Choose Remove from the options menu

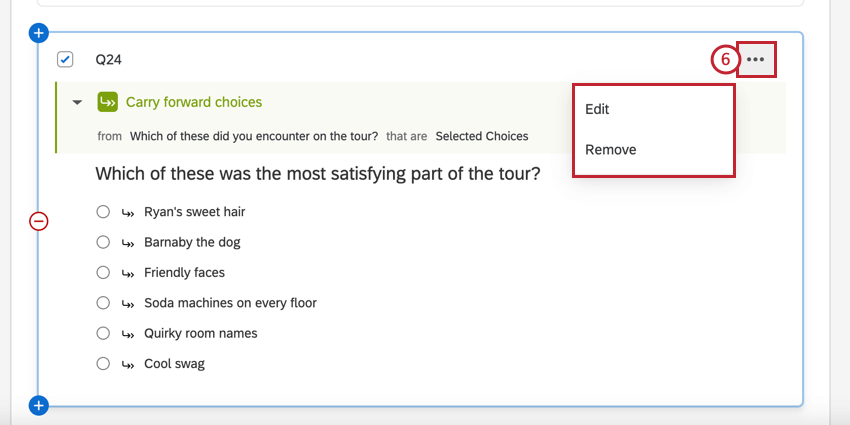click(x=610, y=150)
